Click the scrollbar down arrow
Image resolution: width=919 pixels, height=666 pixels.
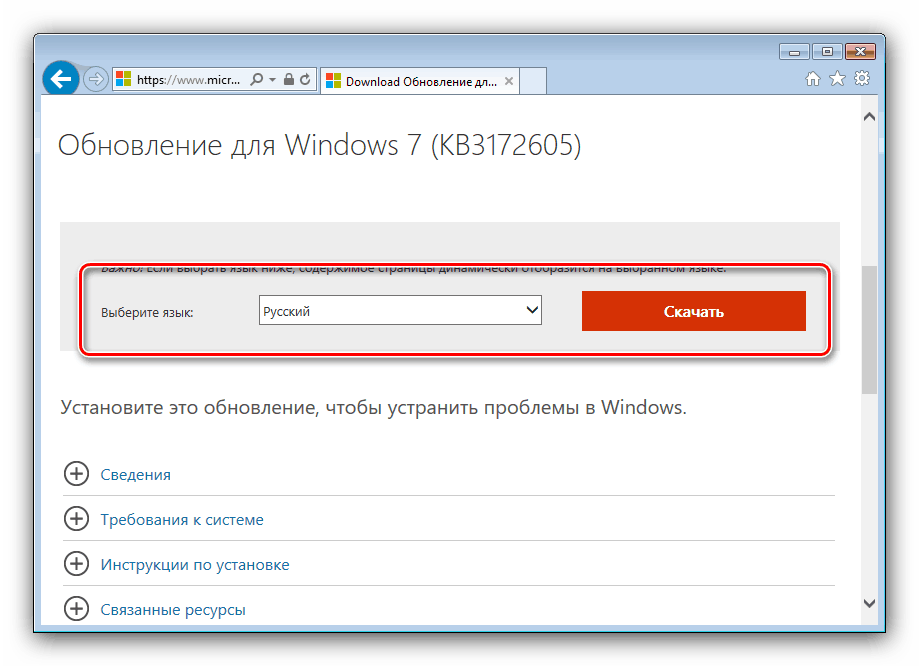[x=870, y=603]
